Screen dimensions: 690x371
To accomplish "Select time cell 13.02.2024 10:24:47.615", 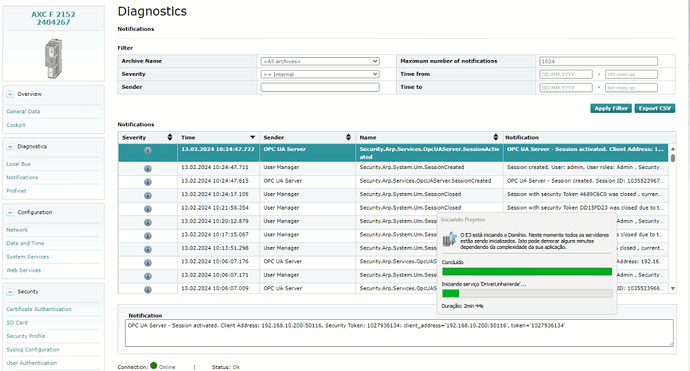I will click(x=218, y=182).
